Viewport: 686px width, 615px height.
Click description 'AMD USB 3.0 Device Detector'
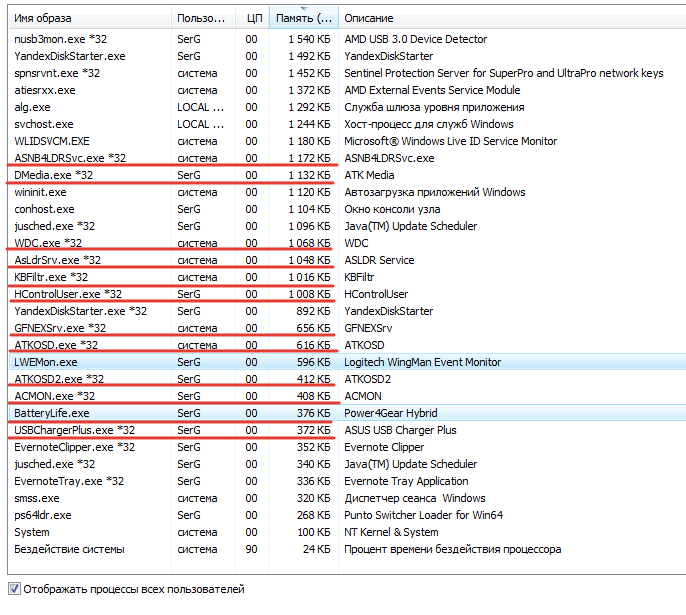pyautogui.click(x=416, y=39)
